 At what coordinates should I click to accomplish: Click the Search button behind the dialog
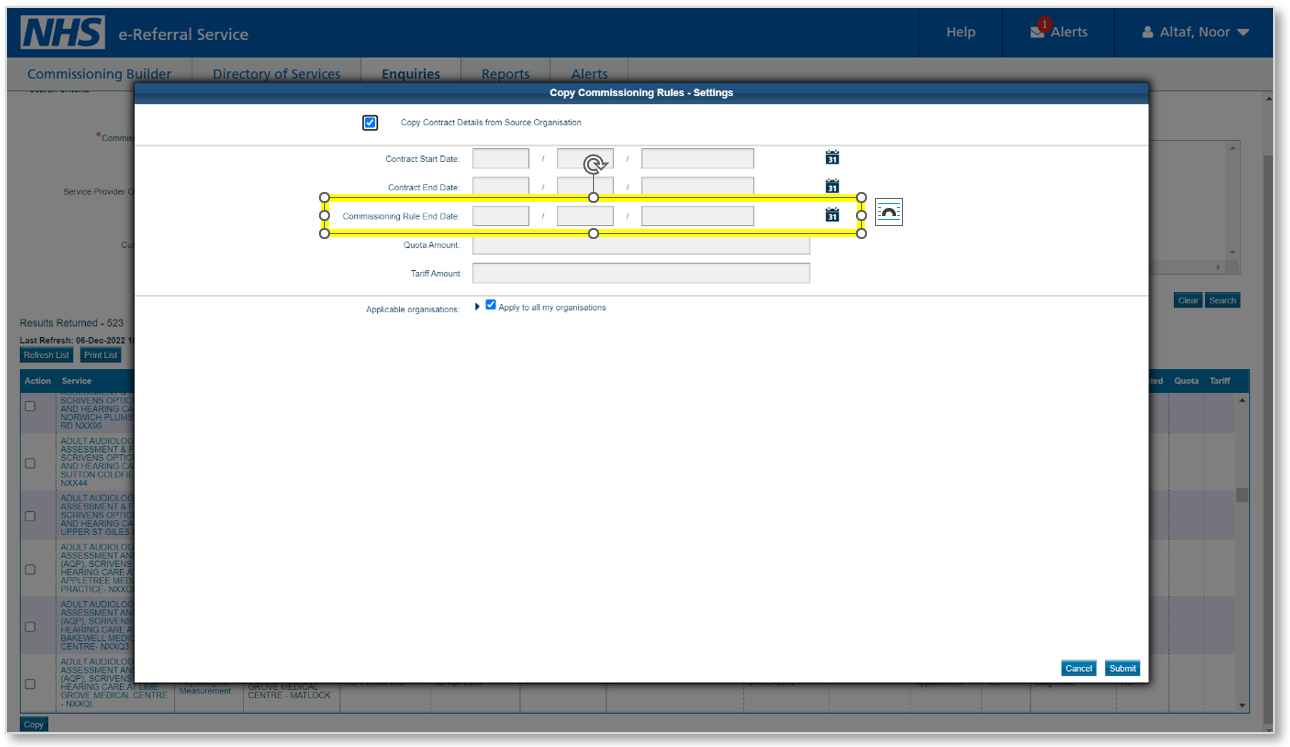[x=1222, y=300]
